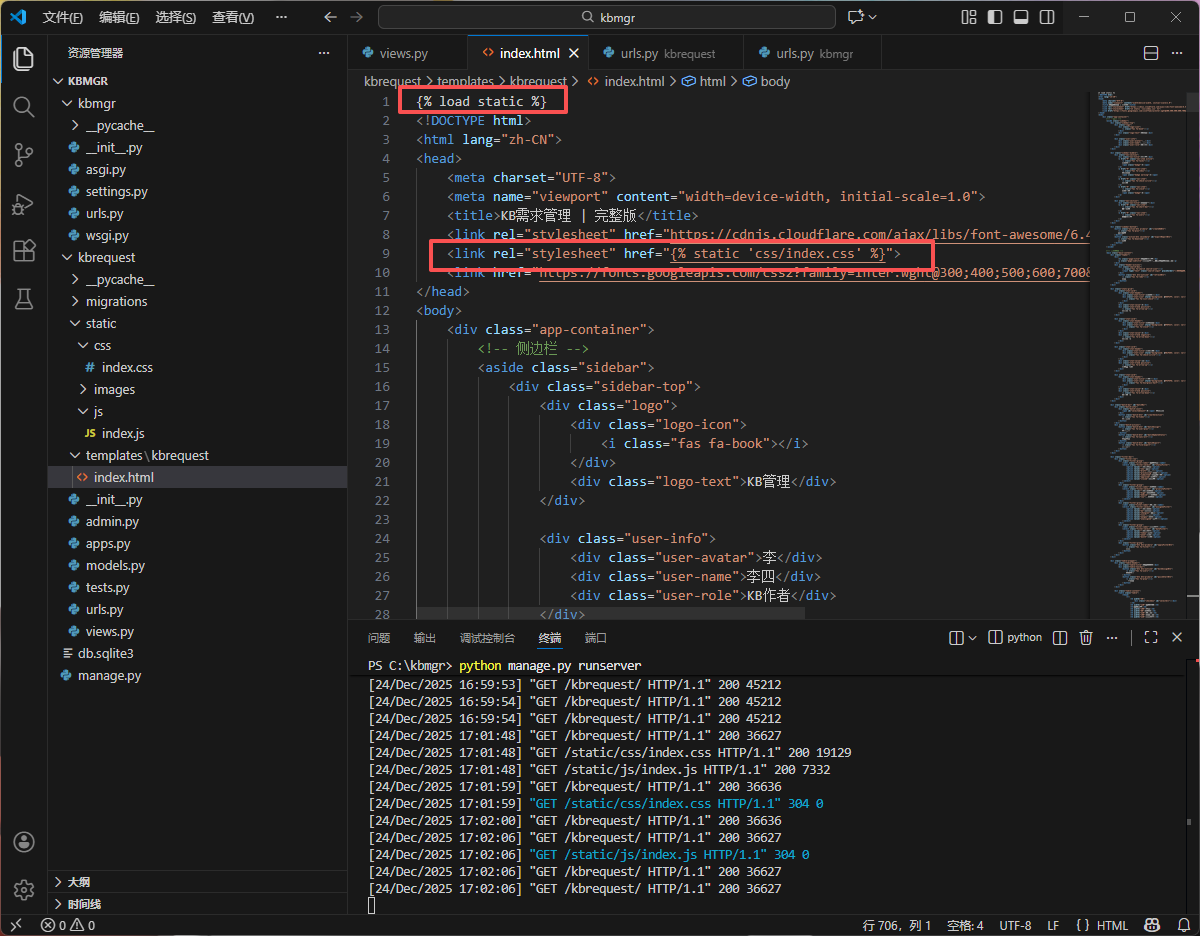Click the HTML language mode indicator
The height and width of the screenshot is (936, 1200).
[1112, 925]
